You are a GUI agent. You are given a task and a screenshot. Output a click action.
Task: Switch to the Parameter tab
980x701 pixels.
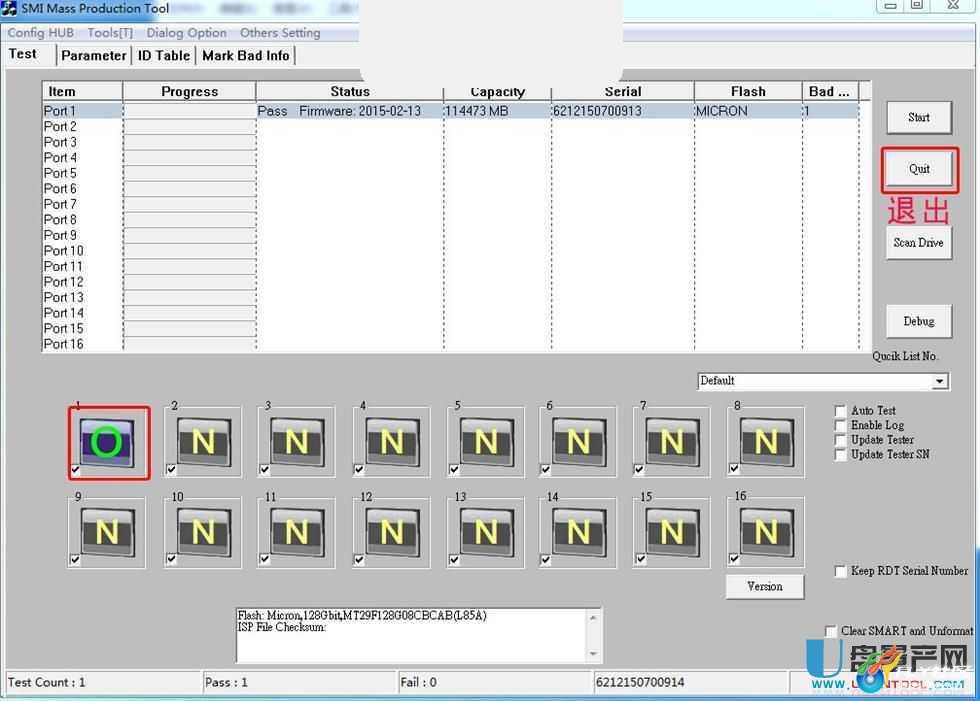[94, 56]
